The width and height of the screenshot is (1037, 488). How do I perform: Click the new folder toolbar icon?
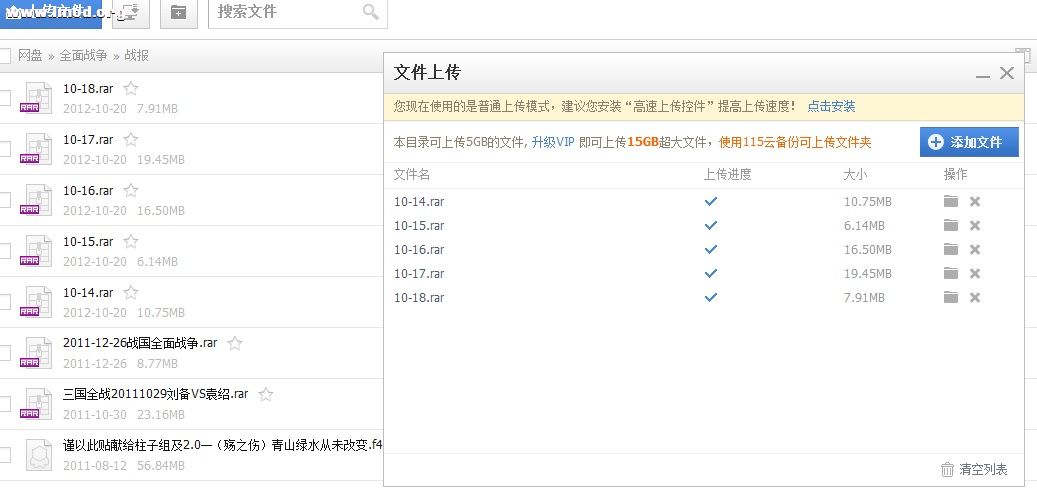pyautogui.click(x=178, y=12)
